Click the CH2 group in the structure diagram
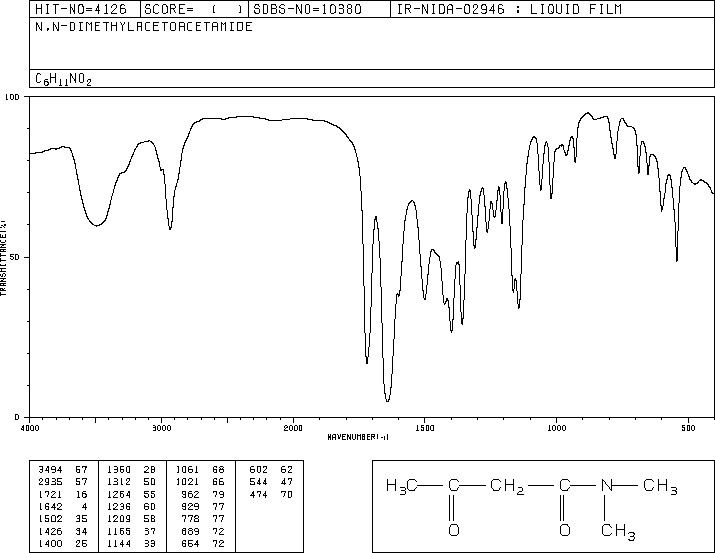The height and width of the screenshot is (553, 715). [x=507, y=486]
